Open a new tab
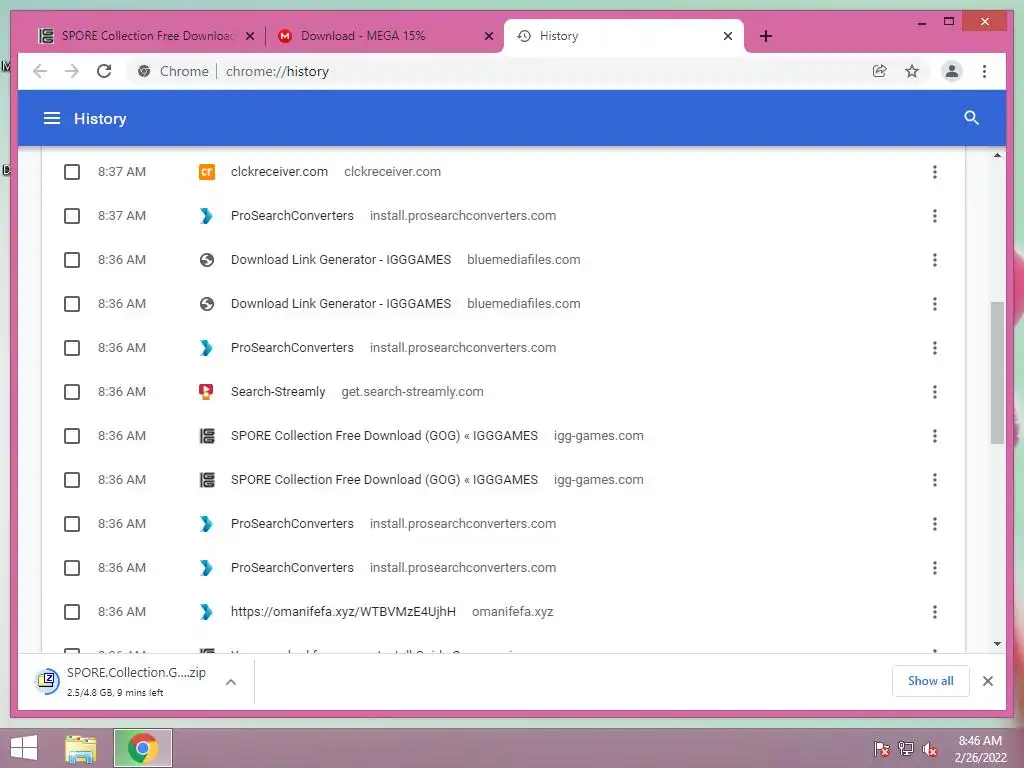Screen dimensions: 1024x768 point(766,36)
